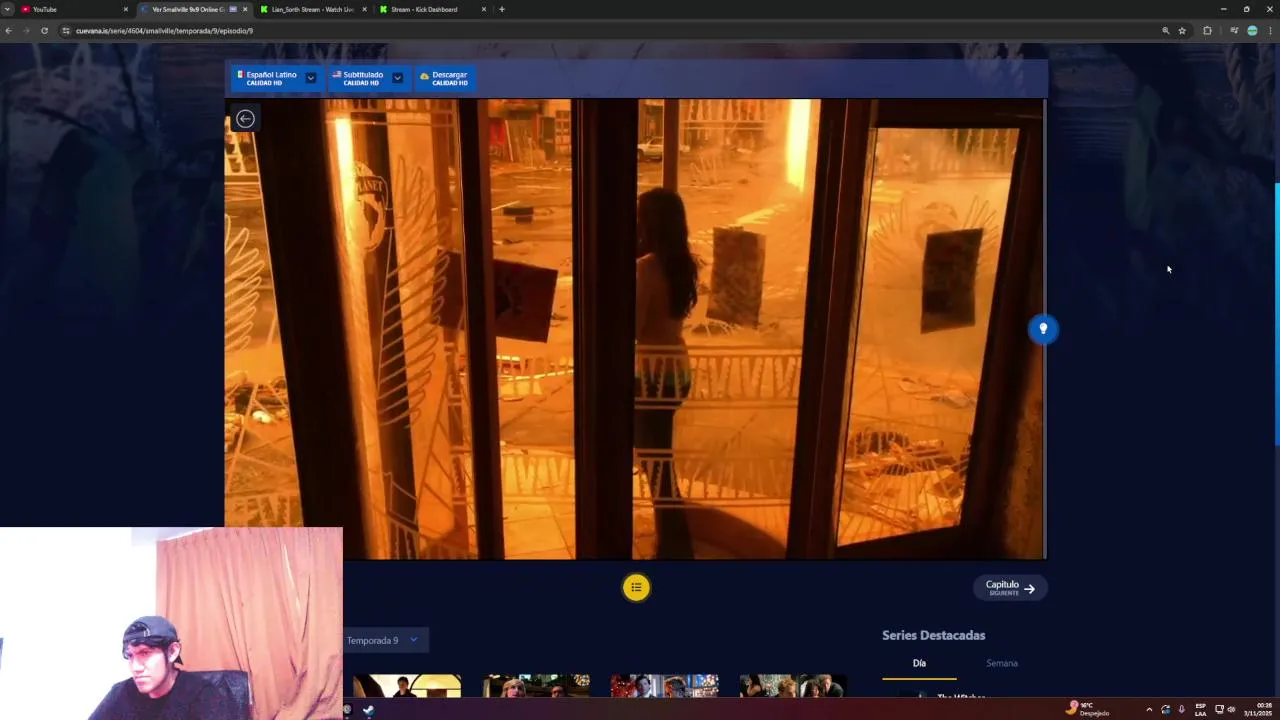Open the audio indicator on Smallville tab

[x=233, y=9]
